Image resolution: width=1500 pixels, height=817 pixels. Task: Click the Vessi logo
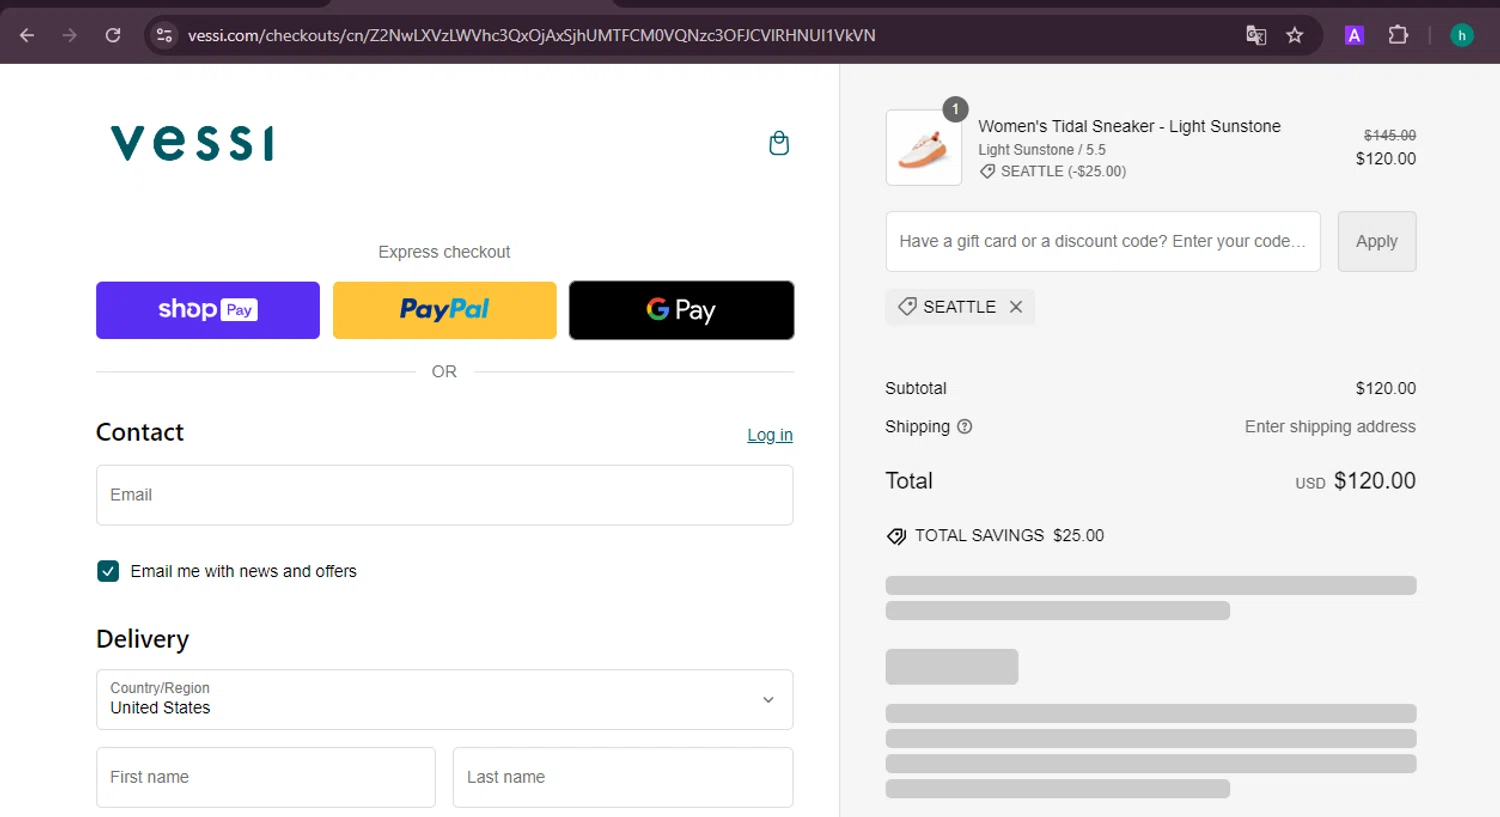coord(192,143)
